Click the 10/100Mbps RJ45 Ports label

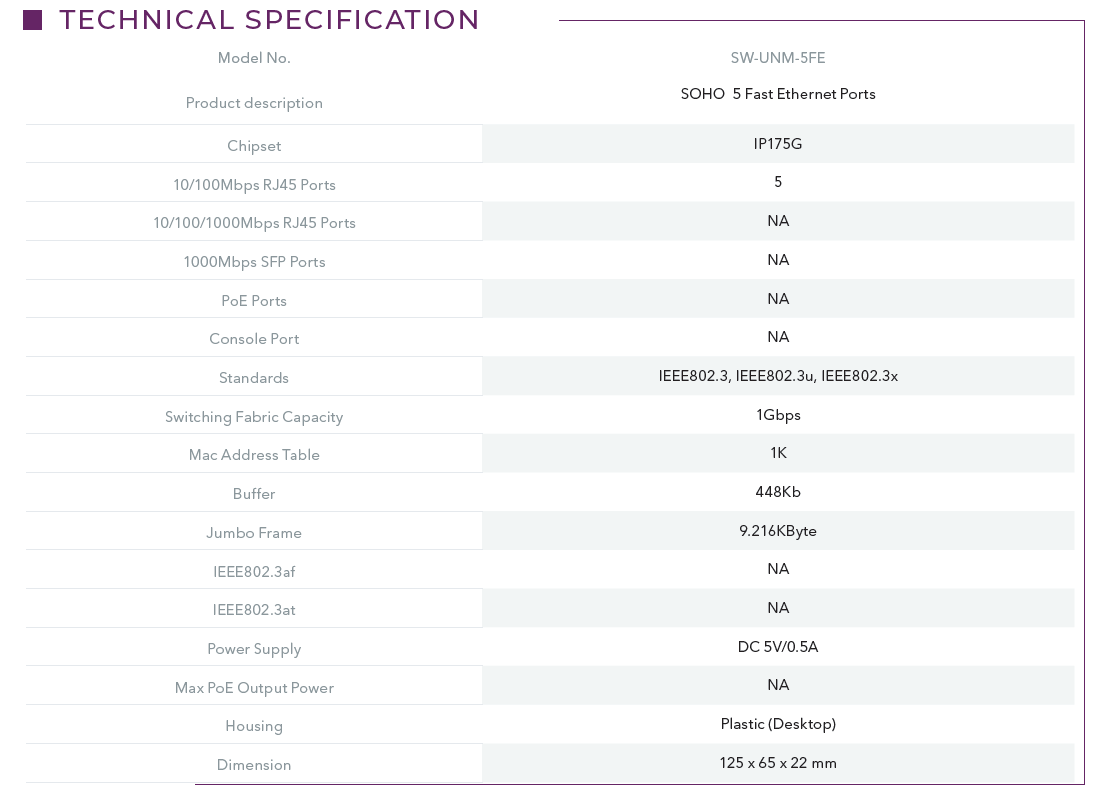254,185
